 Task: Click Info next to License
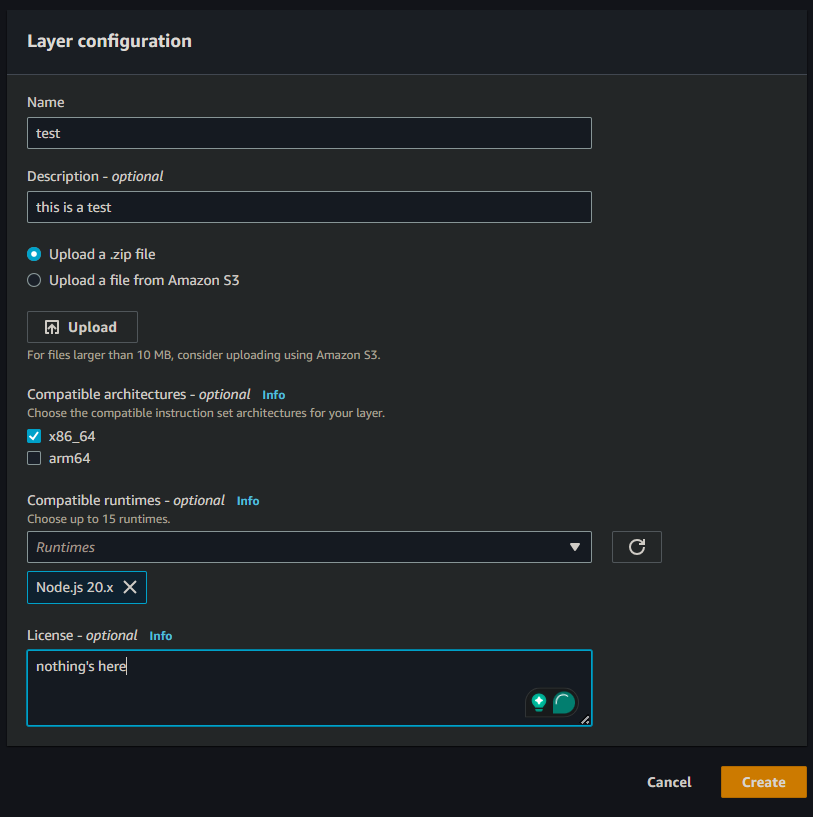[x=161, y=635]
